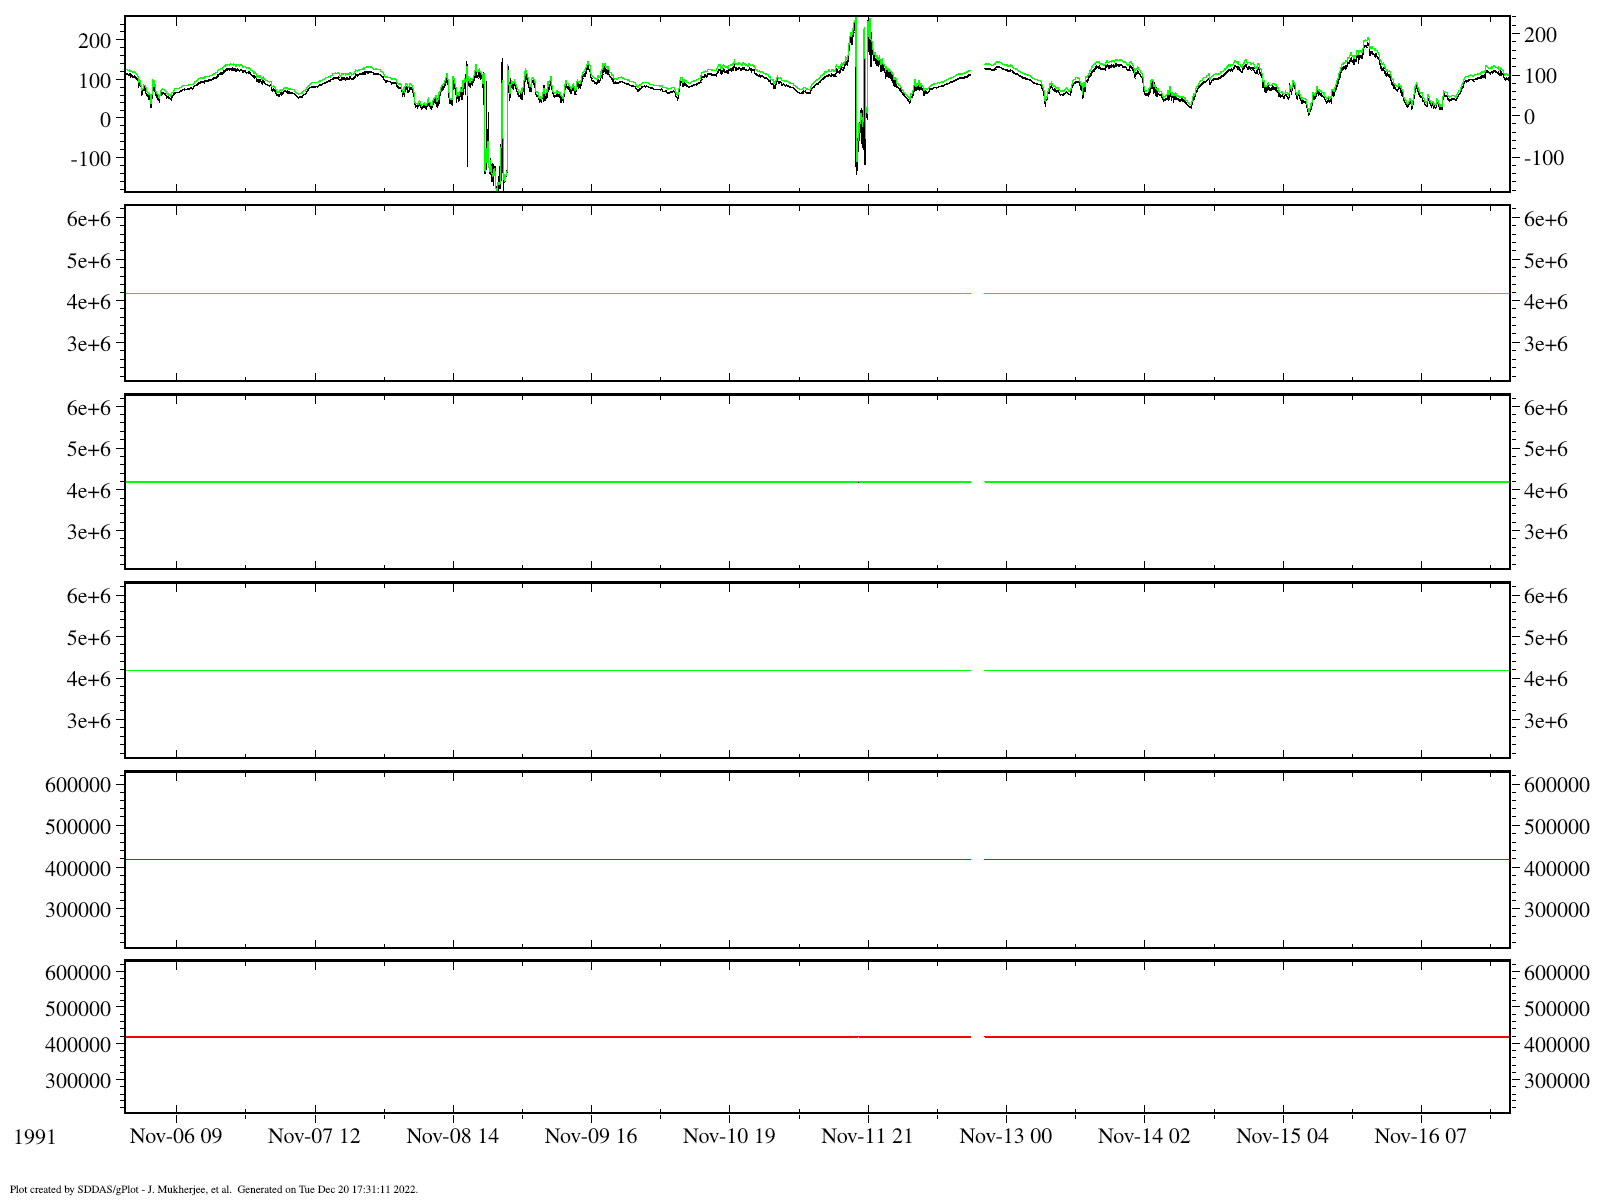This screenshot has height=1200, width=1600.
Task: Select the 'Nov-15 04' time axis label
Action: click(1282, 1137)
